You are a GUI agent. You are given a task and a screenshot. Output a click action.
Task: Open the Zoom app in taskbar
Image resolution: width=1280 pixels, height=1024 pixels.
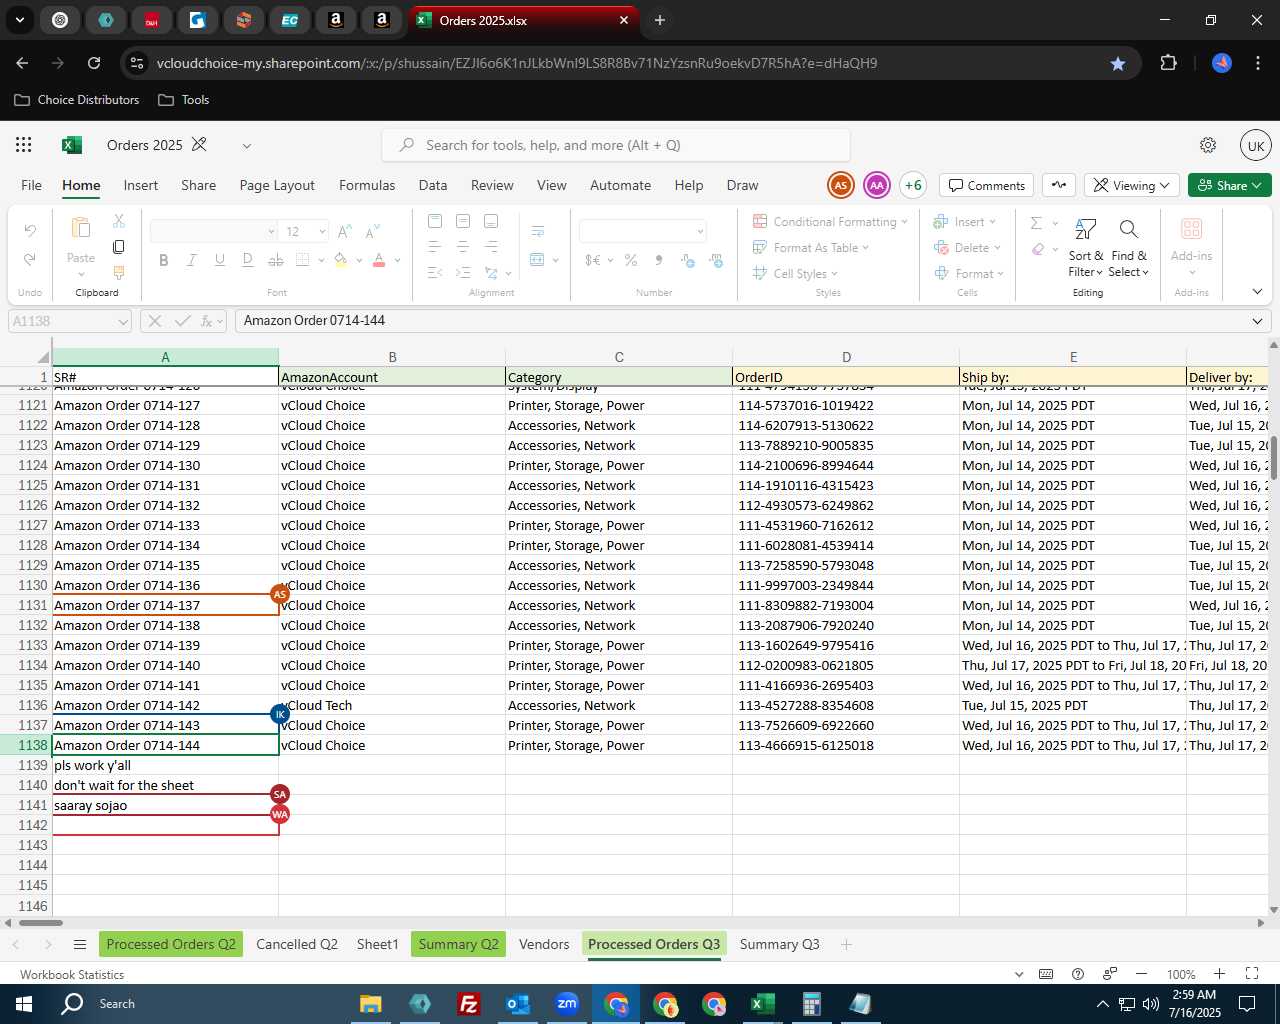point(567,1004)
